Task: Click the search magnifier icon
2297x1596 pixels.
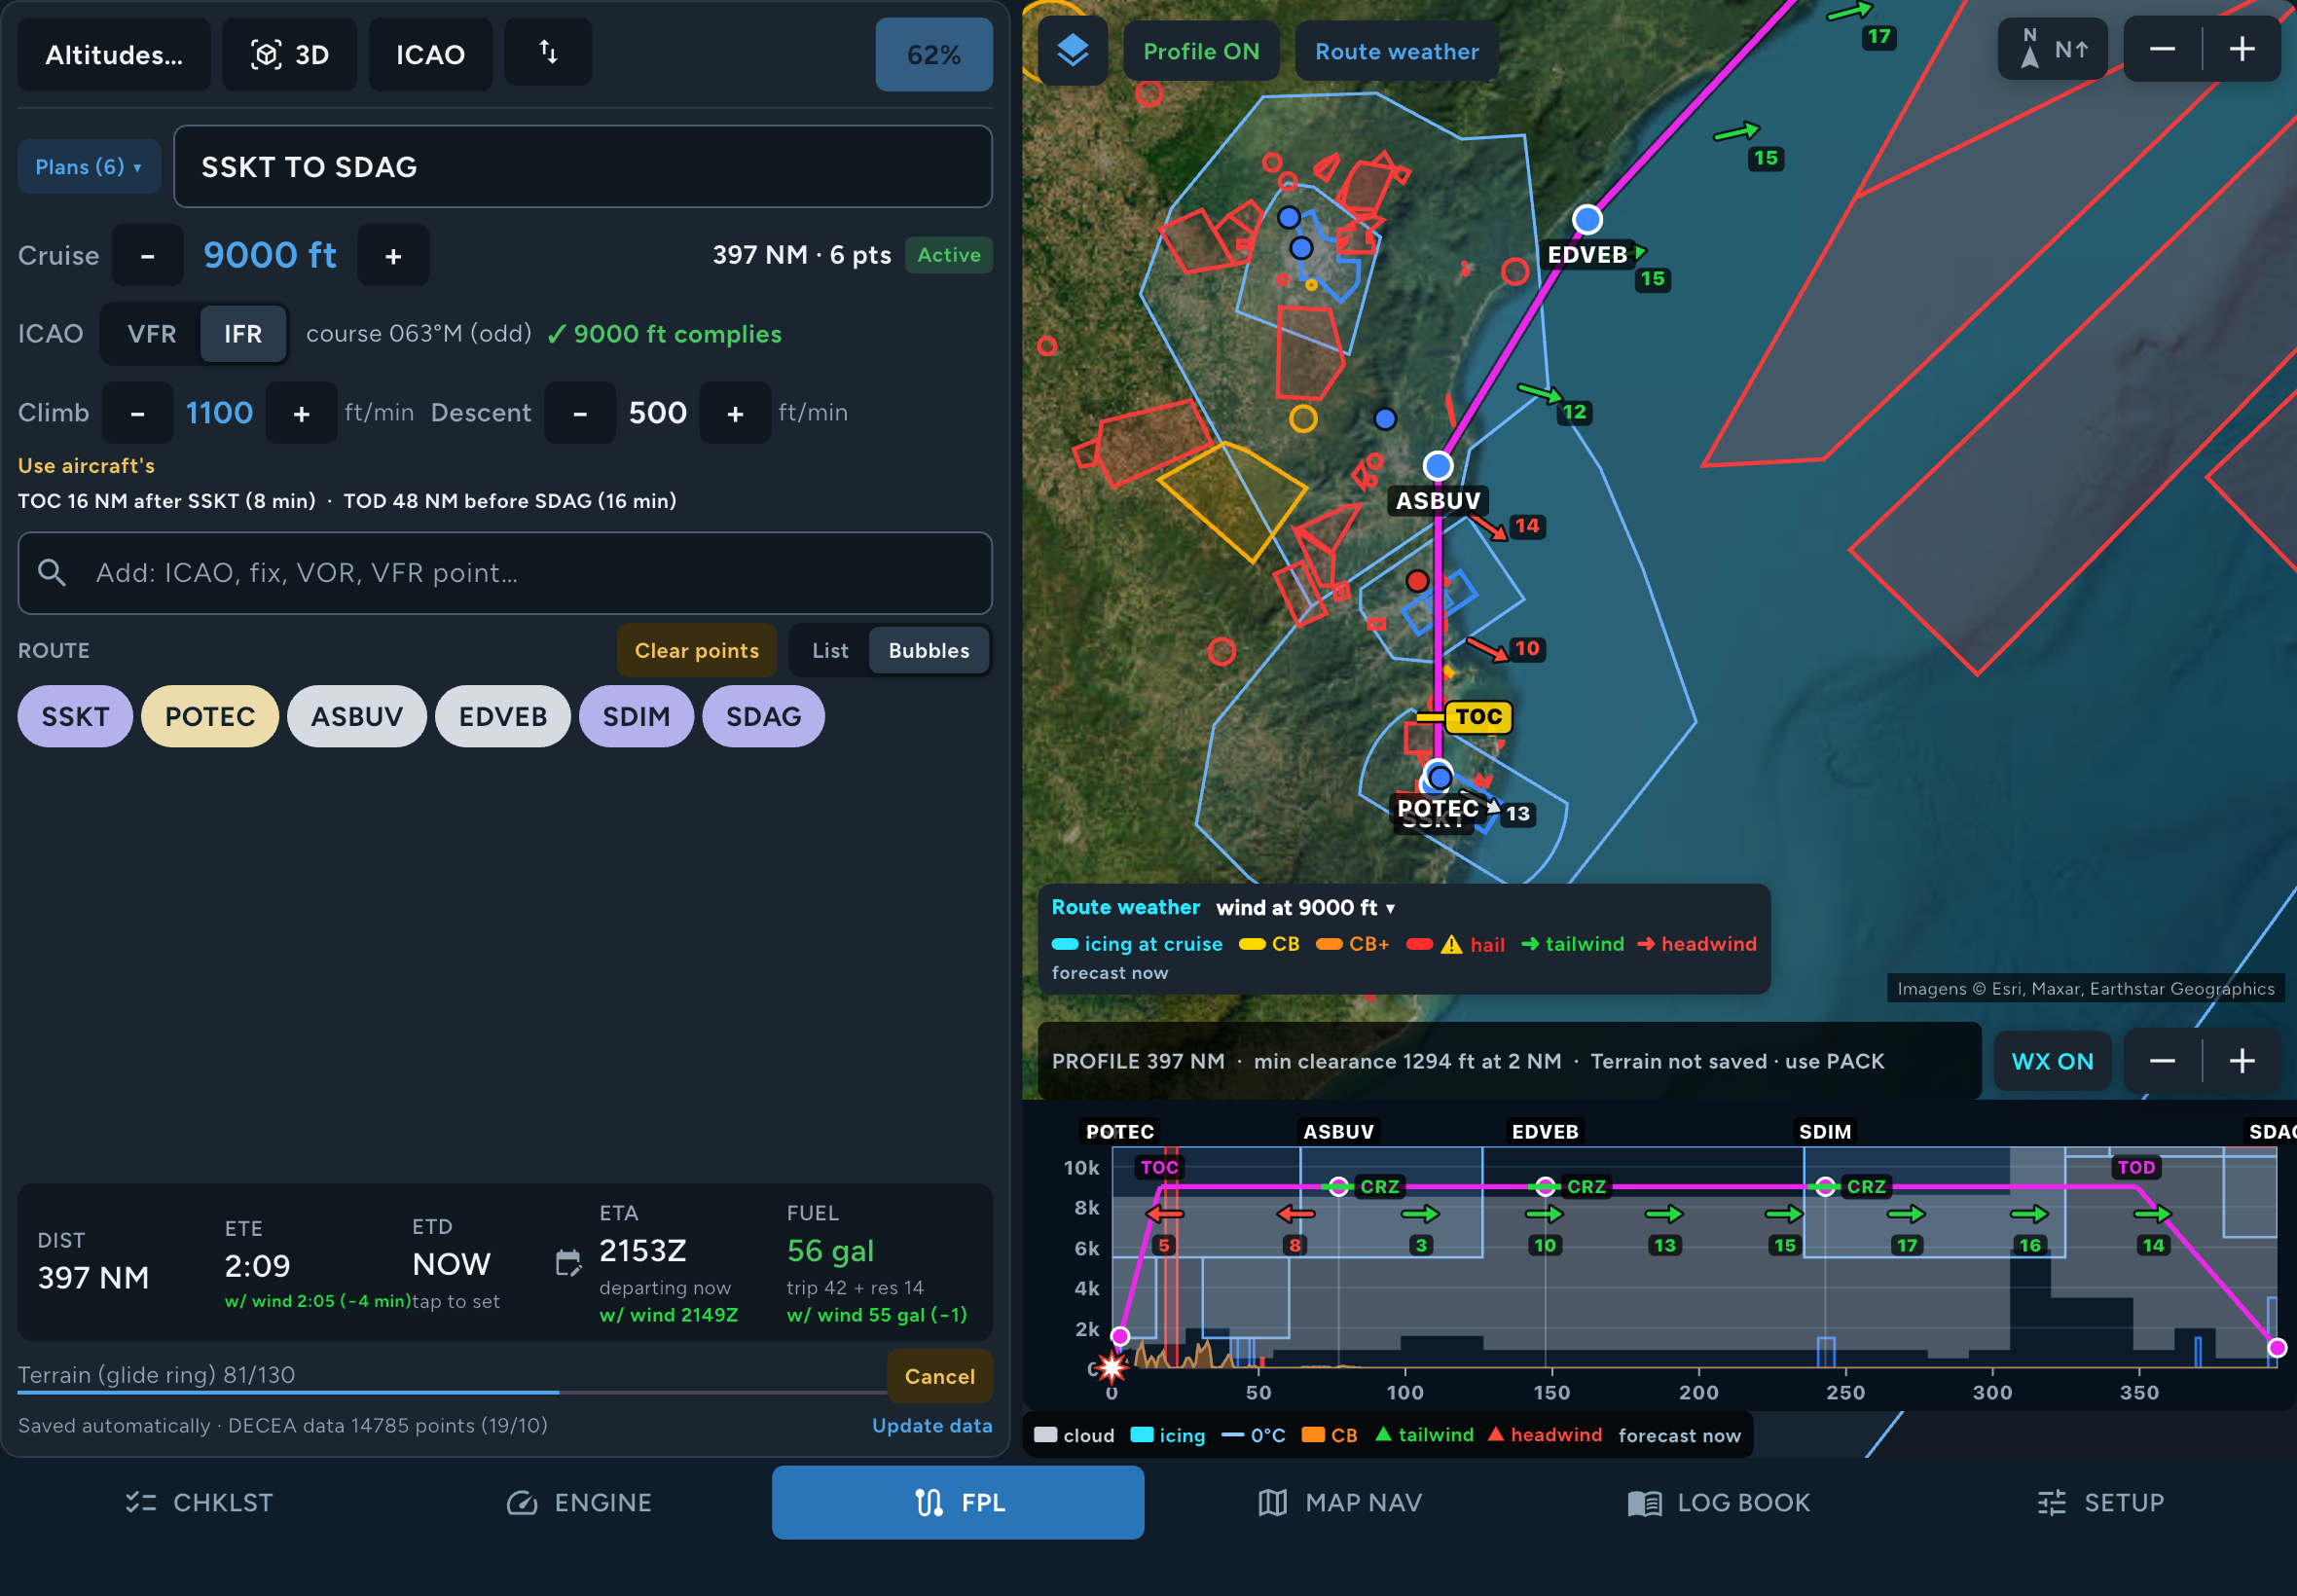Action: click(x=52, y=573)
